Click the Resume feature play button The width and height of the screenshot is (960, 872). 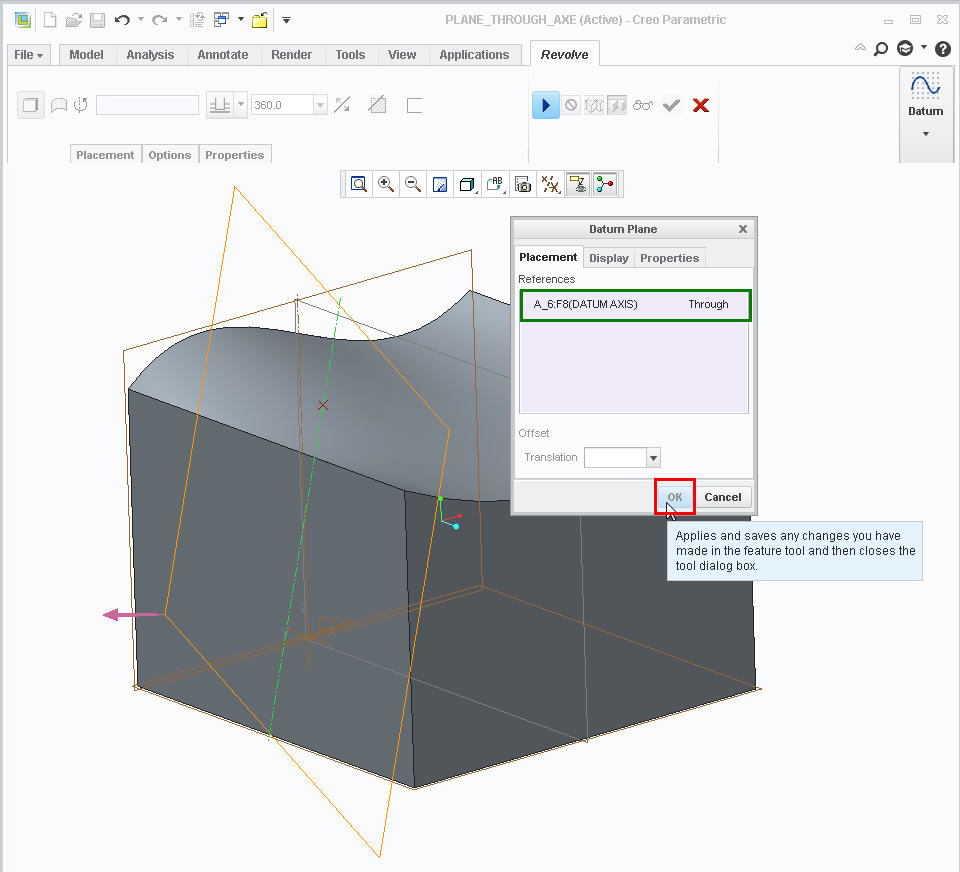(x=545, y=105)
